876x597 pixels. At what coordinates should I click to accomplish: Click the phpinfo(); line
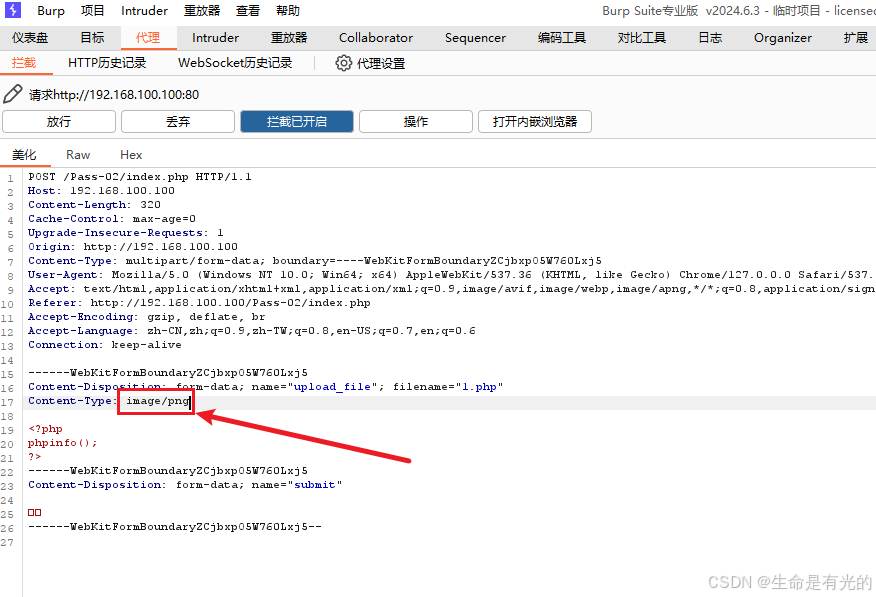63,442
